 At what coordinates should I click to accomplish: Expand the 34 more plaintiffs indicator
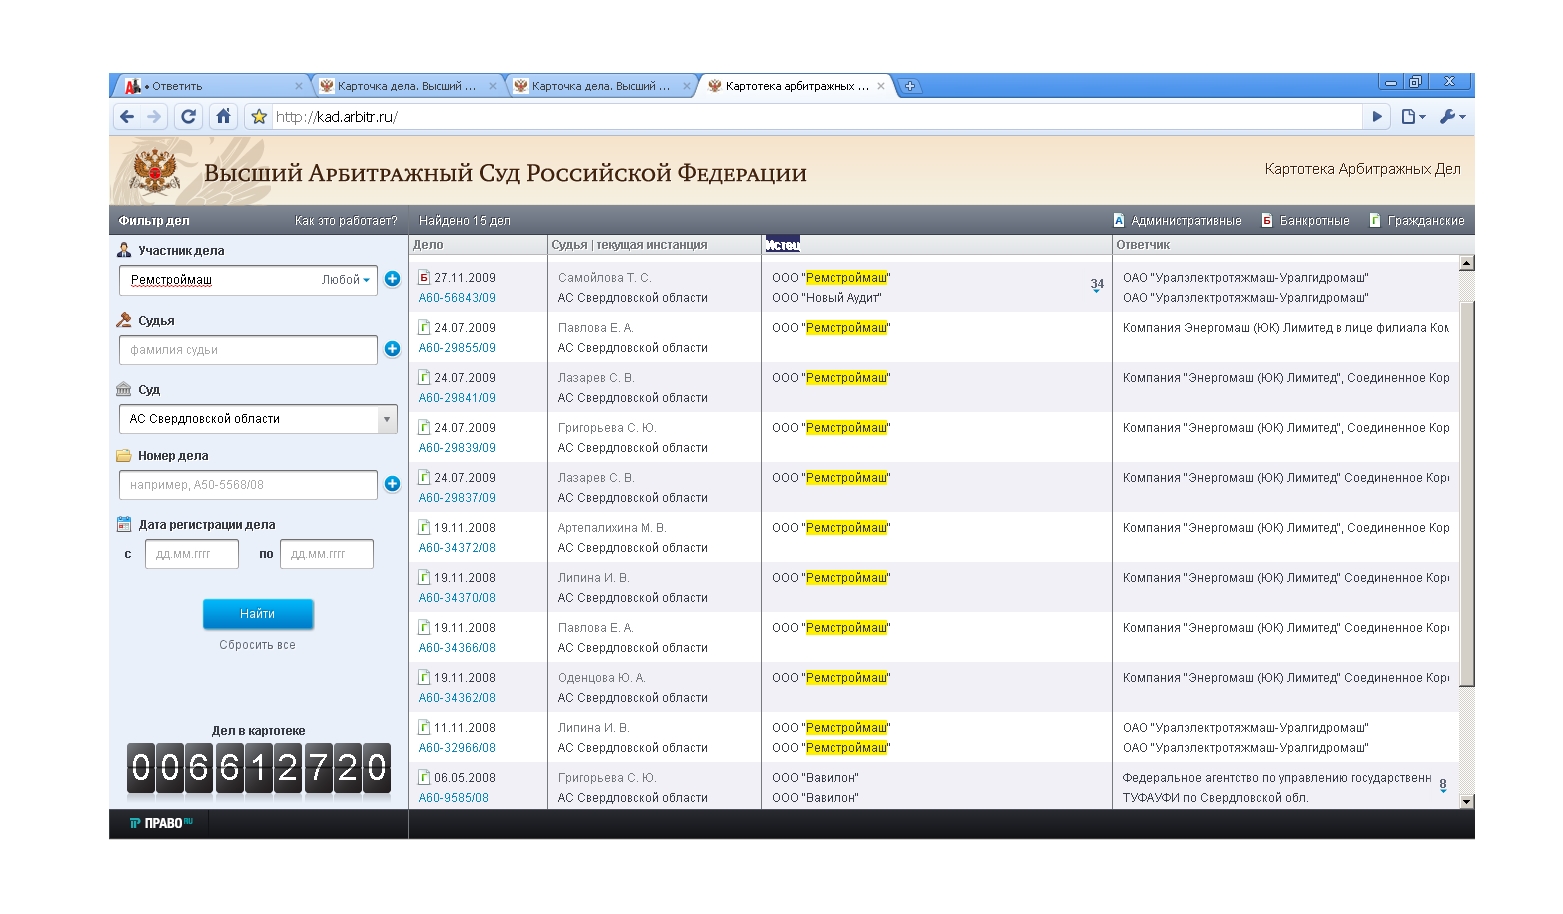pos(1097,285)
